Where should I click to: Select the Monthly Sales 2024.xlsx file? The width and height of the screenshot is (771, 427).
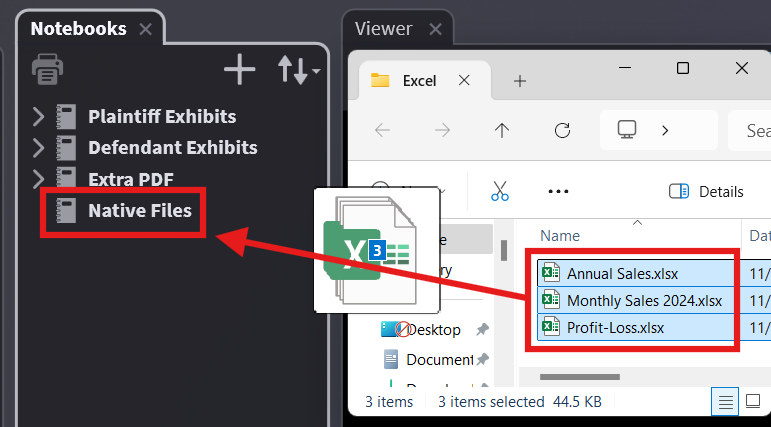(x=643, y=300)
